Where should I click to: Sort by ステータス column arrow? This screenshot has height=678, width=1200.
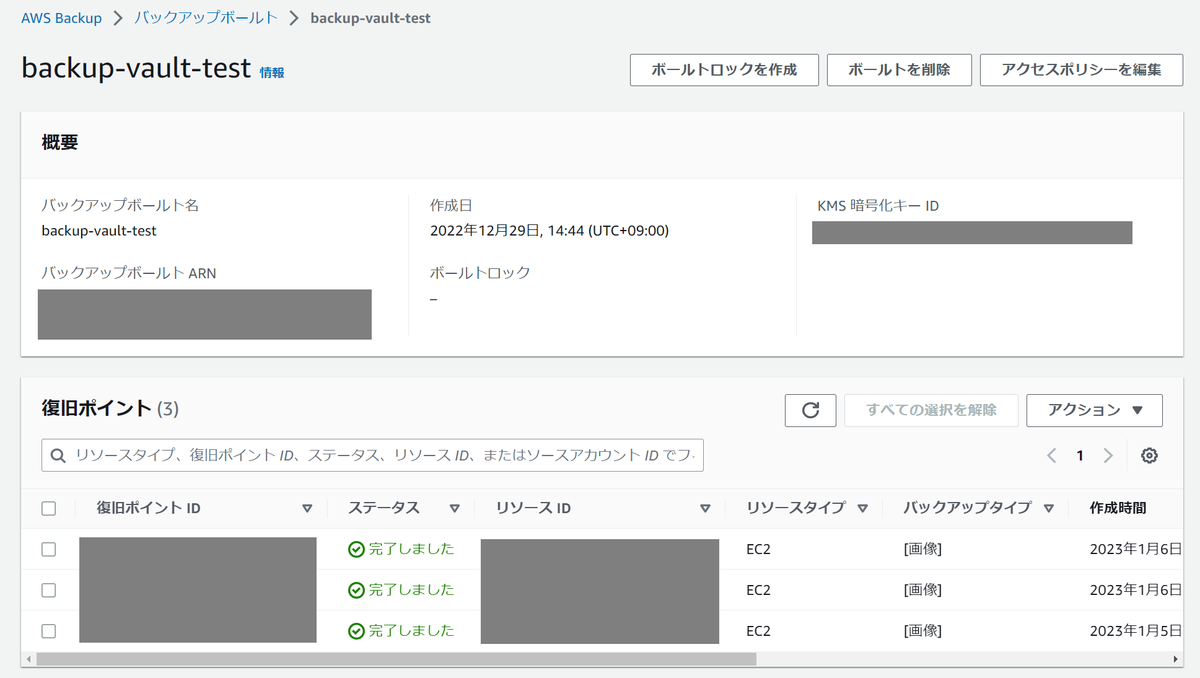tap(454, 509)
